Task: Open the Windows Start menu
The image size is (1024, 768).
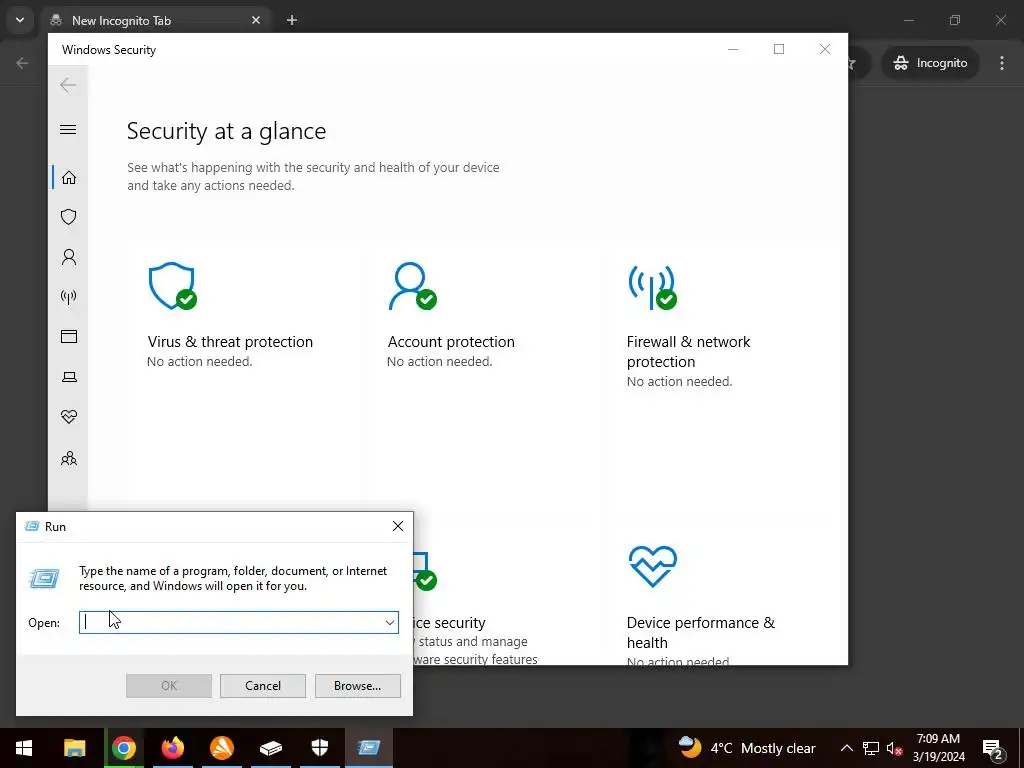Action: [x=24, y=748]
